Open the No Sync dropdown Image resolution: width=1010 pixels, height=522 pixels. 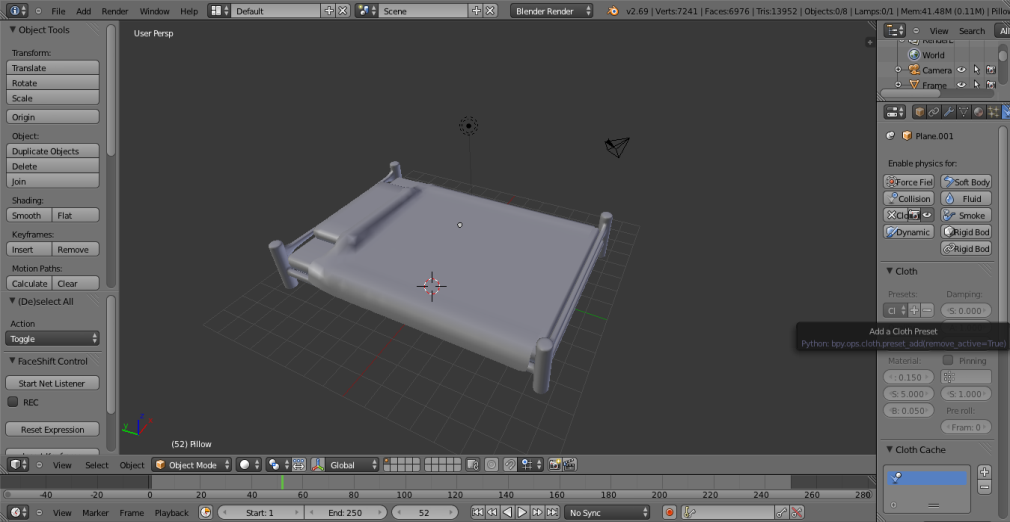click(607, 512)
